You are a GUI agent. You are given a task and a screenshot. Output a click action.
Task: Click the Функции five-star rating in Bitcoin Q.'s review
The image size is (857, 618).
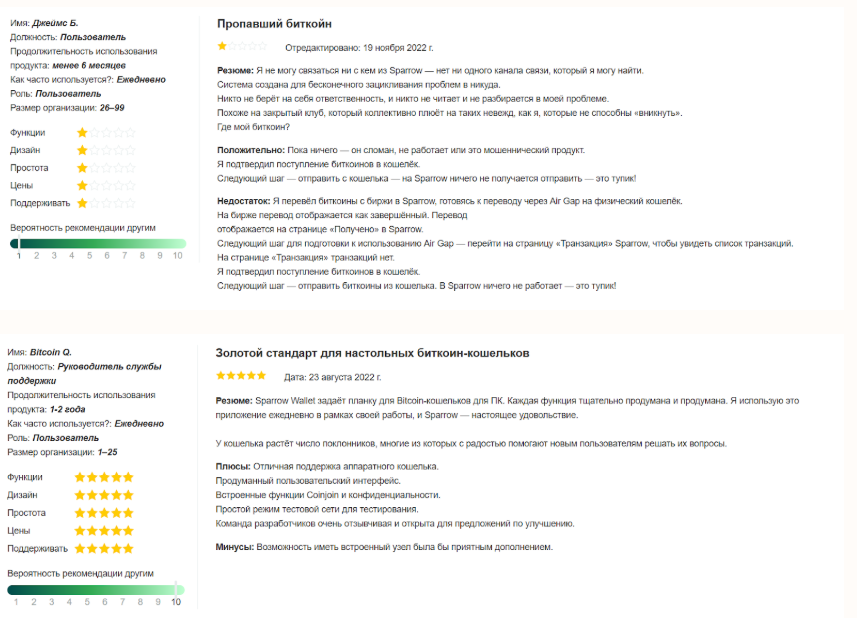tap(104, 477)
